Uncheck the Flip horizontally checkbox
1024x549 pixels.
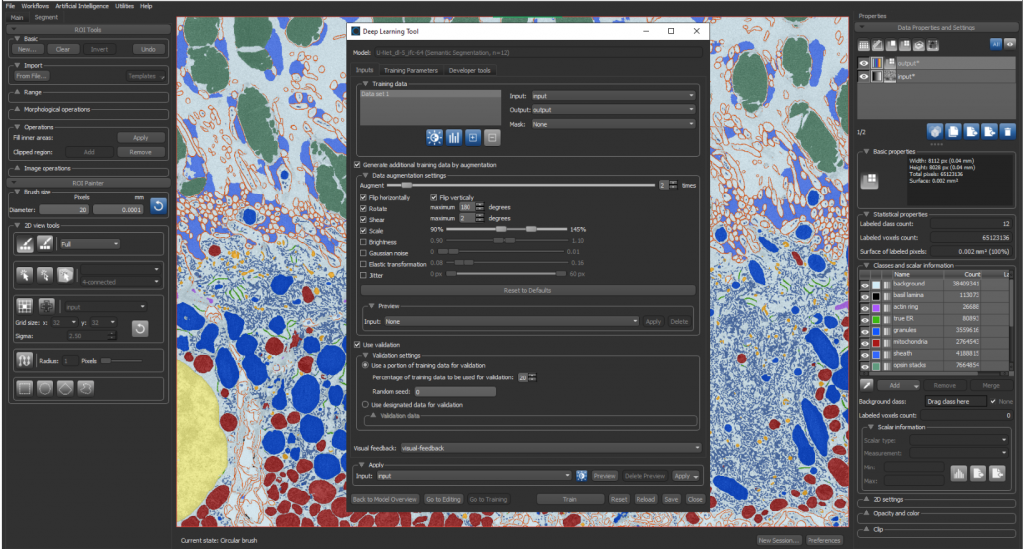coord(364,197)
